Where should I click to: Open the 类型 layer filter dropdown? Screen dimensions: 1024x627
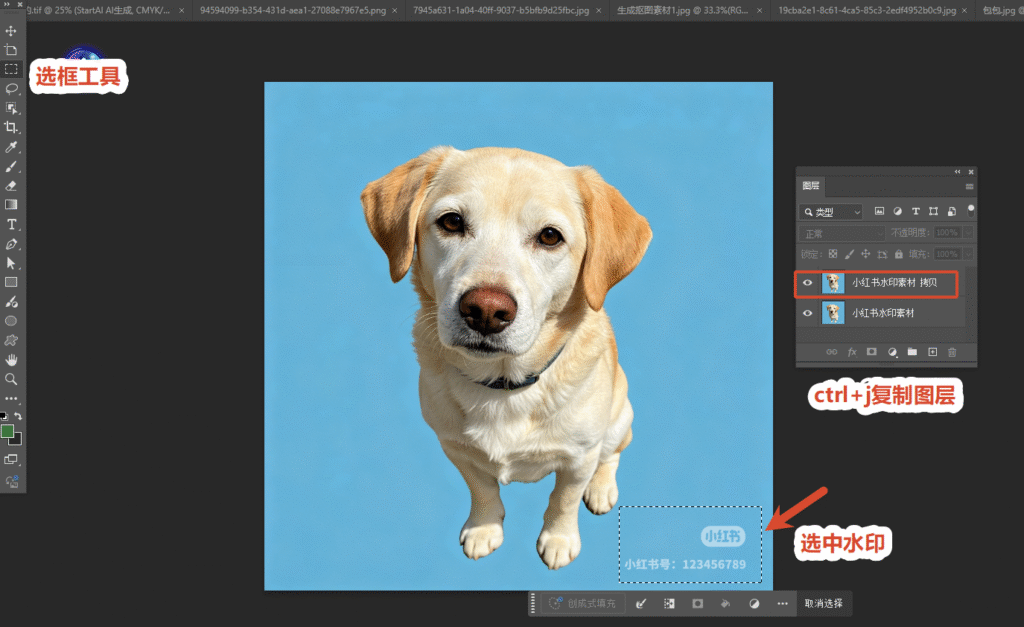831,212
